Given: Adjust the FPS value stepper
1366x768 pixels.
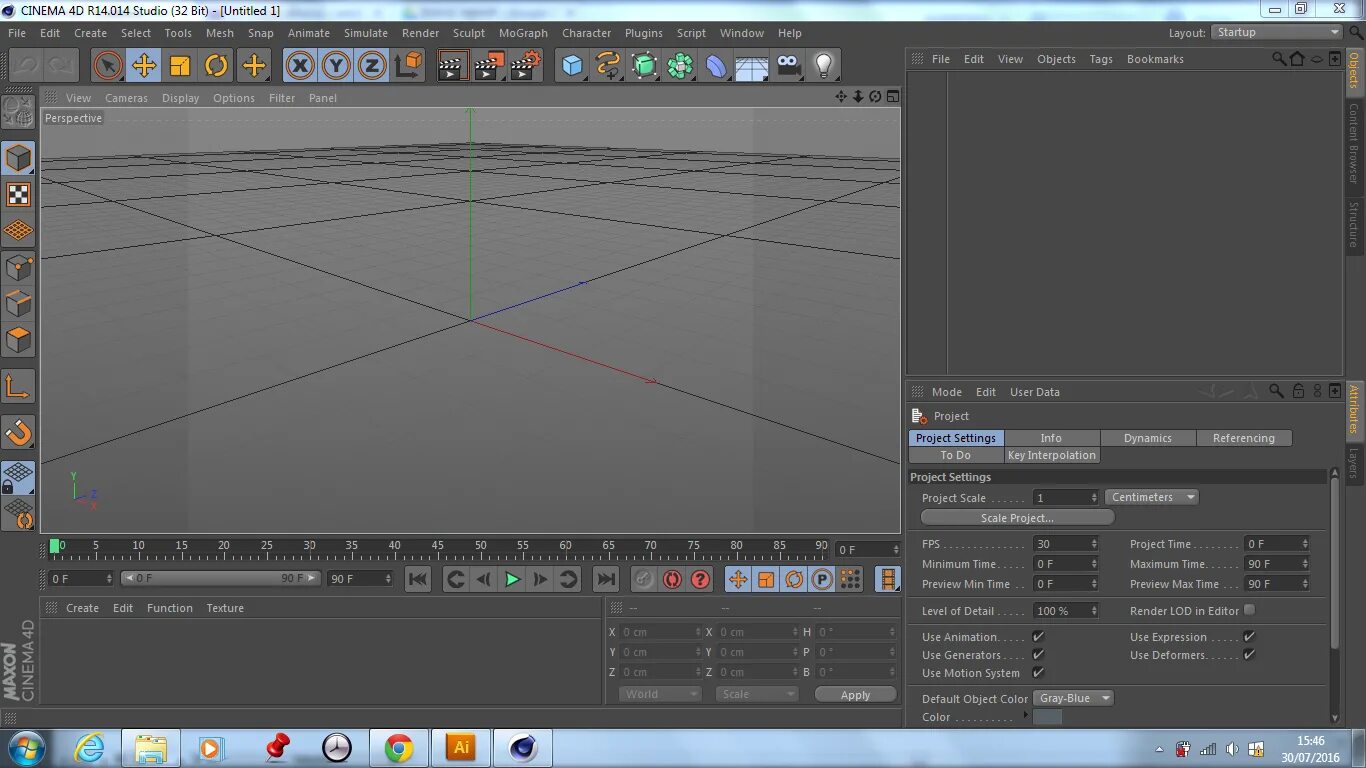Looking at the screenshot, I should coord(1094,544).
